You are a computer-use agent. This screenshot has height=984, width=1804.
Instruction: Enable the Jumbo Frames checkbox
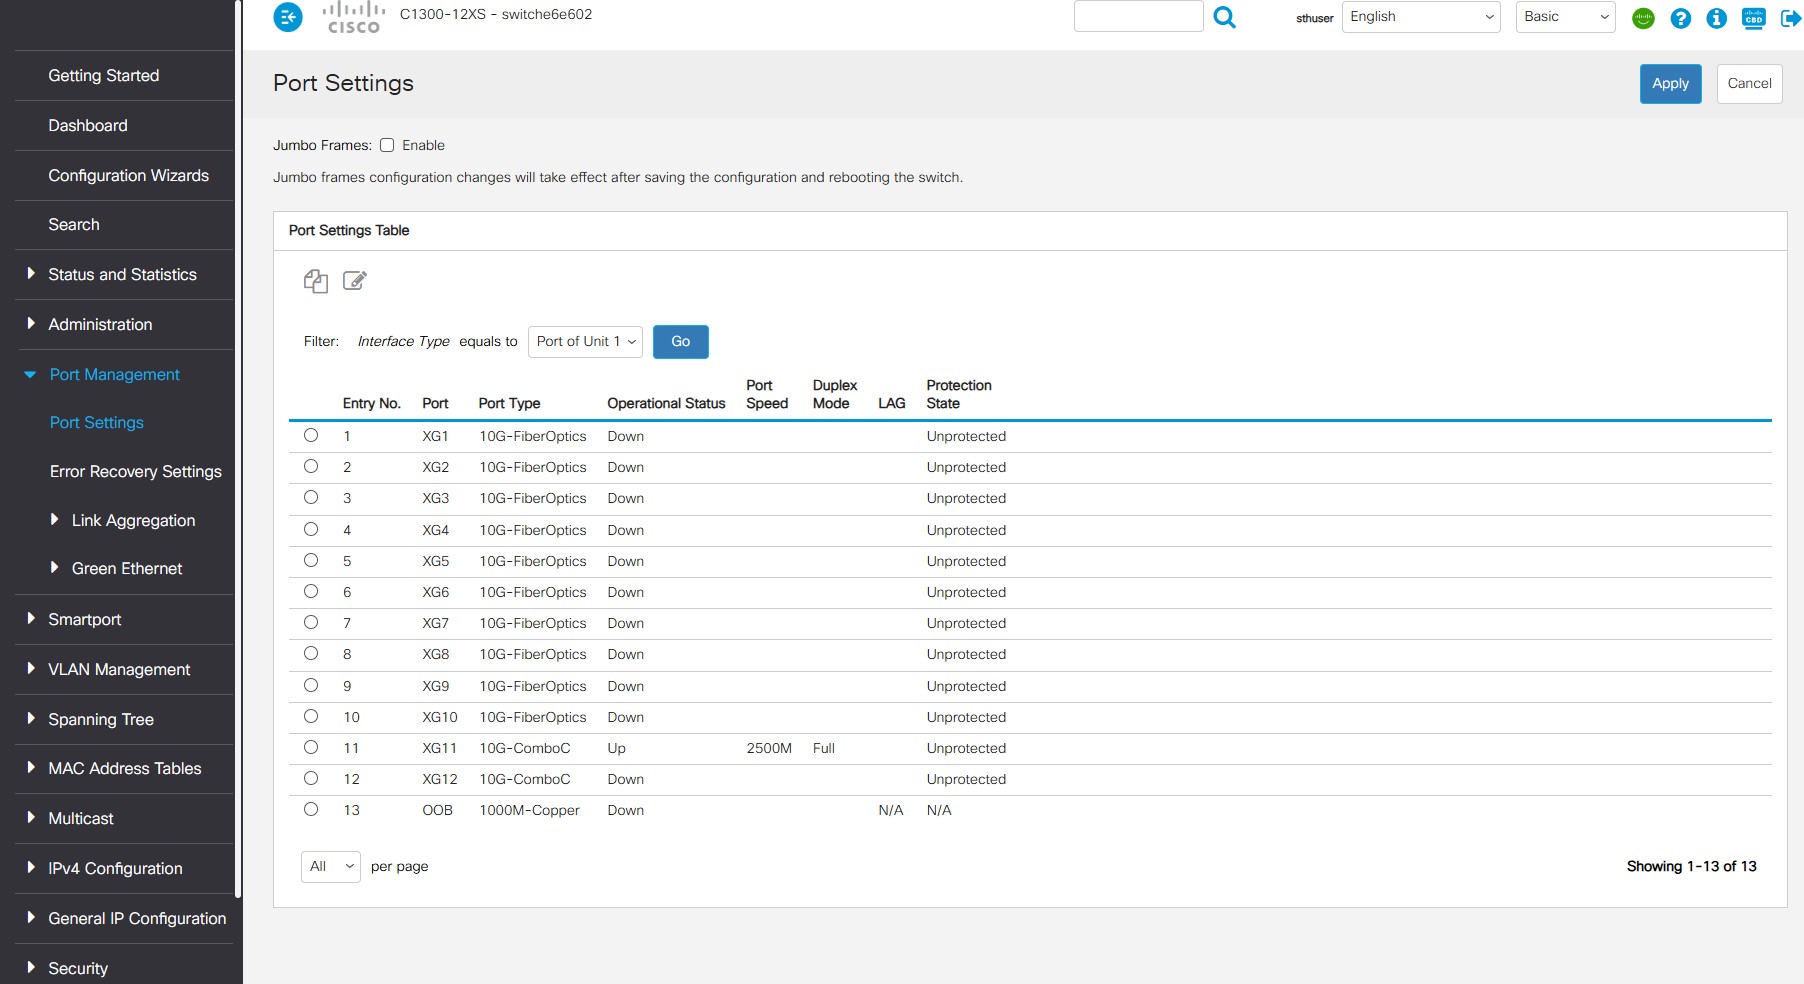pos(387,145)
